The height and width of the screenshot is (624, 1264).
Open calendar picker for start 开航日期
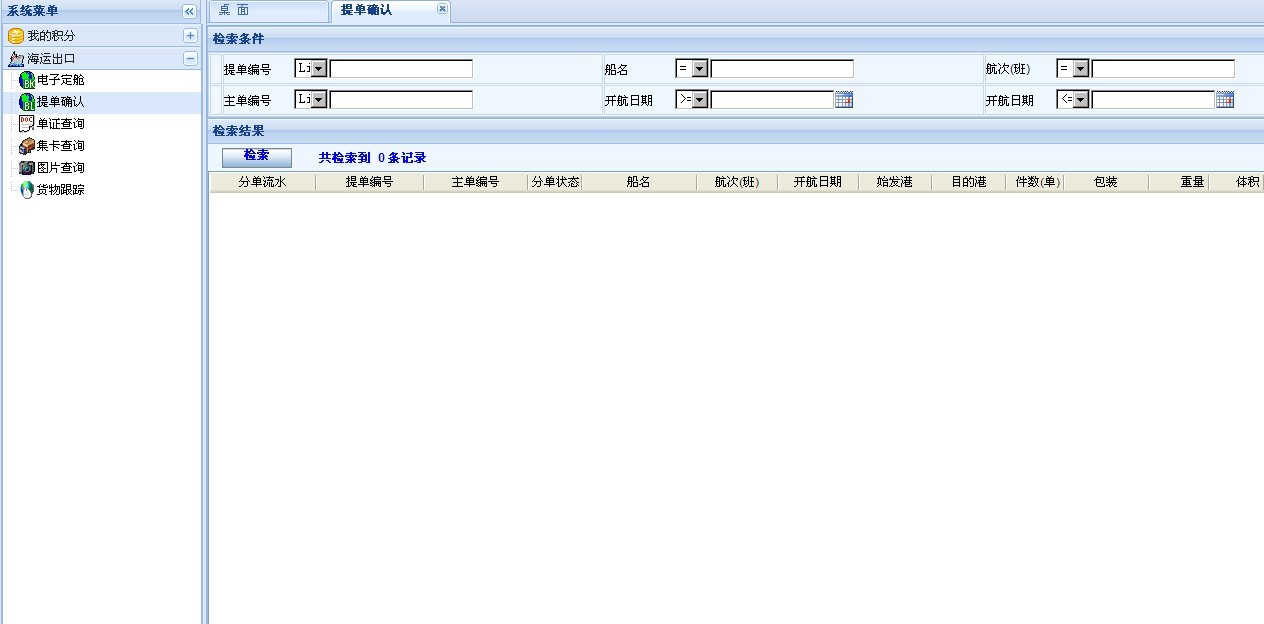(844, 100)
